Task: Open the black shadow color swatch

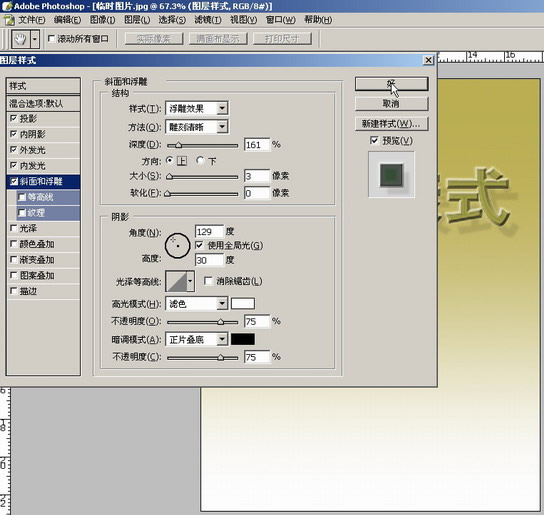Action: [243, 339]
